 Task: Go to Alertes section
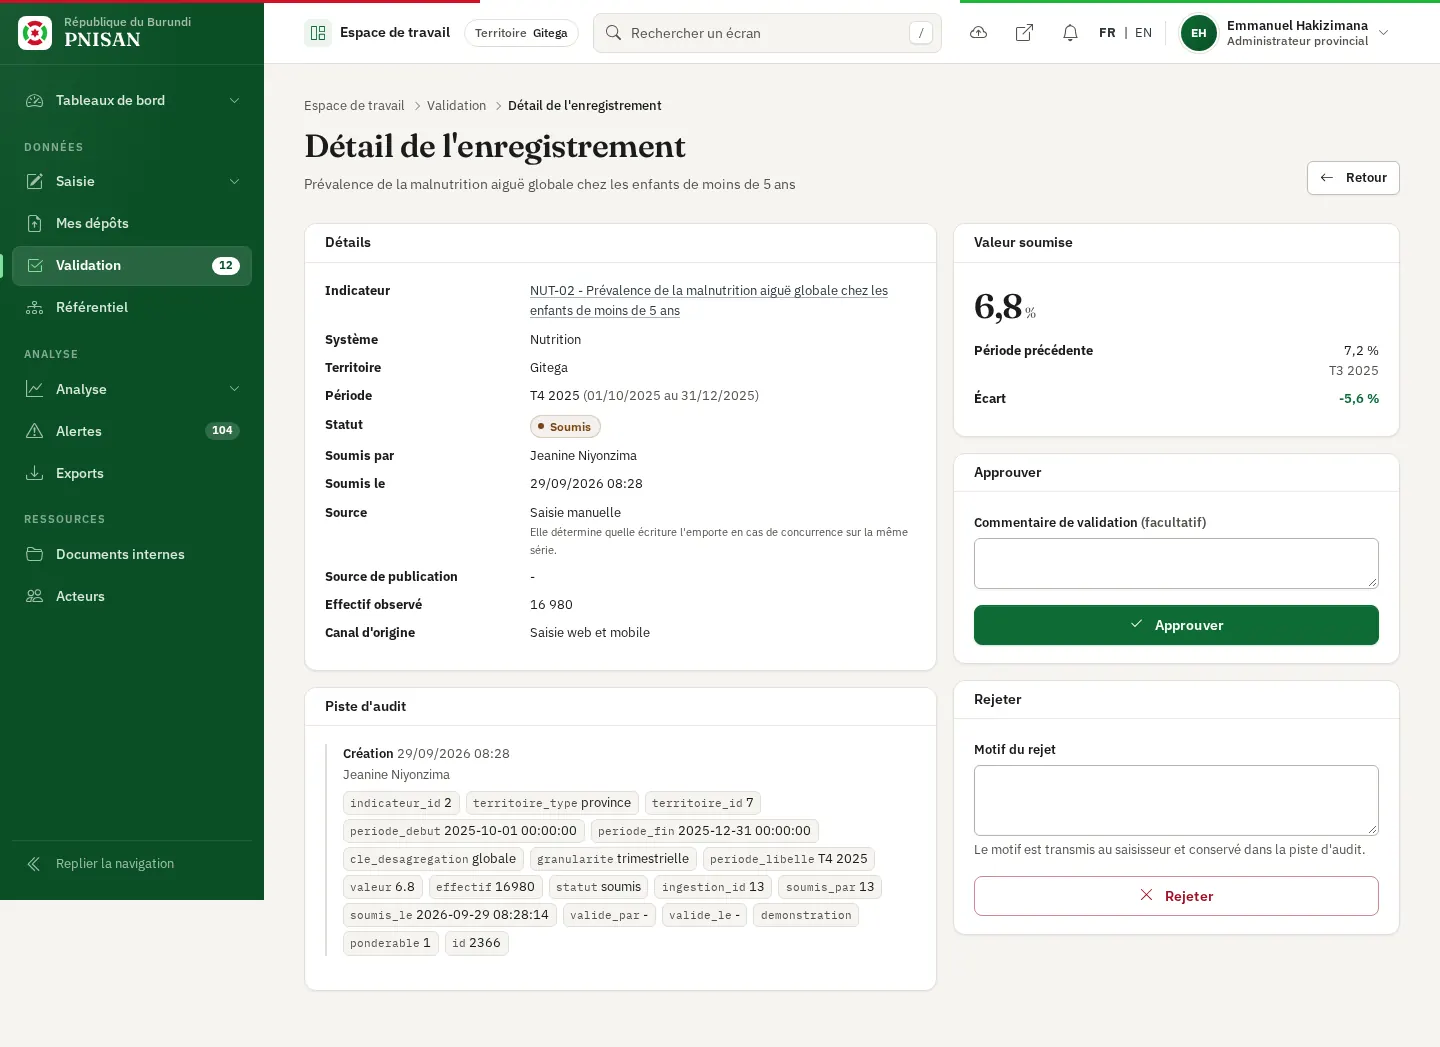click(132, 431)
